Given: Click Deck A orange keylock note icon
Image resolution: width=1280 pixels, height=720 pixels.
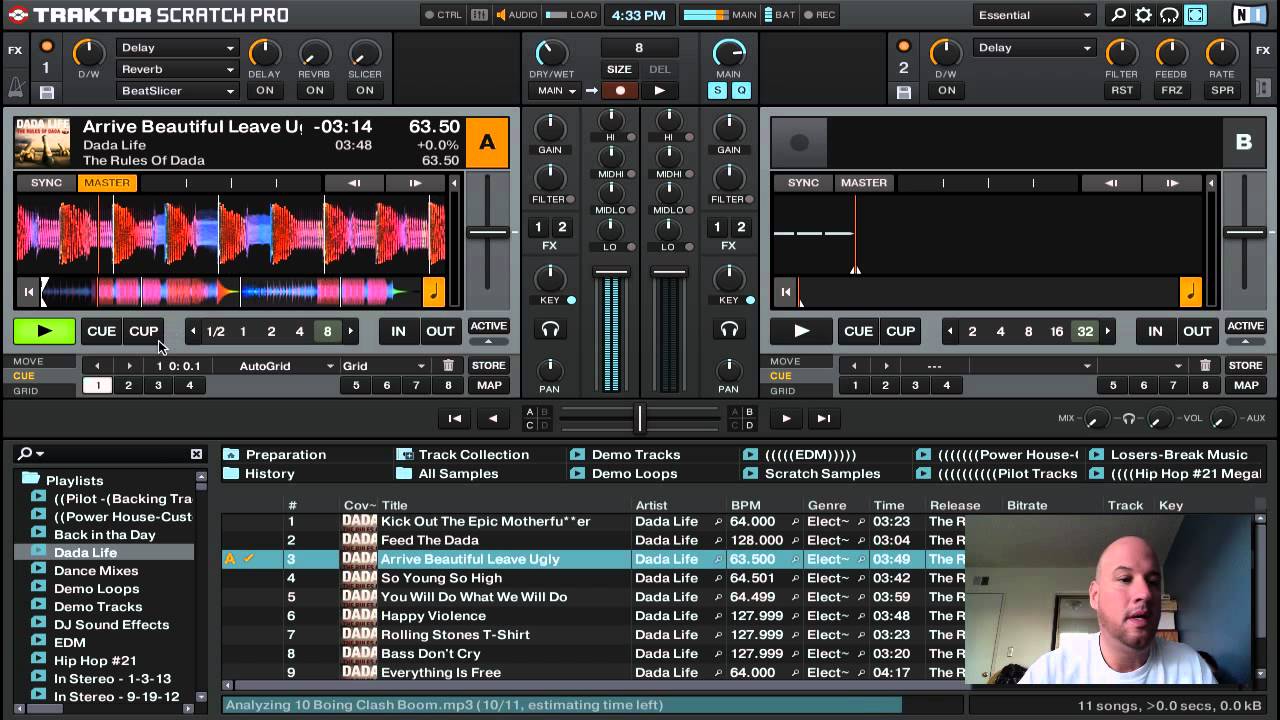Looking at the screenshot, I should (433, 292).
